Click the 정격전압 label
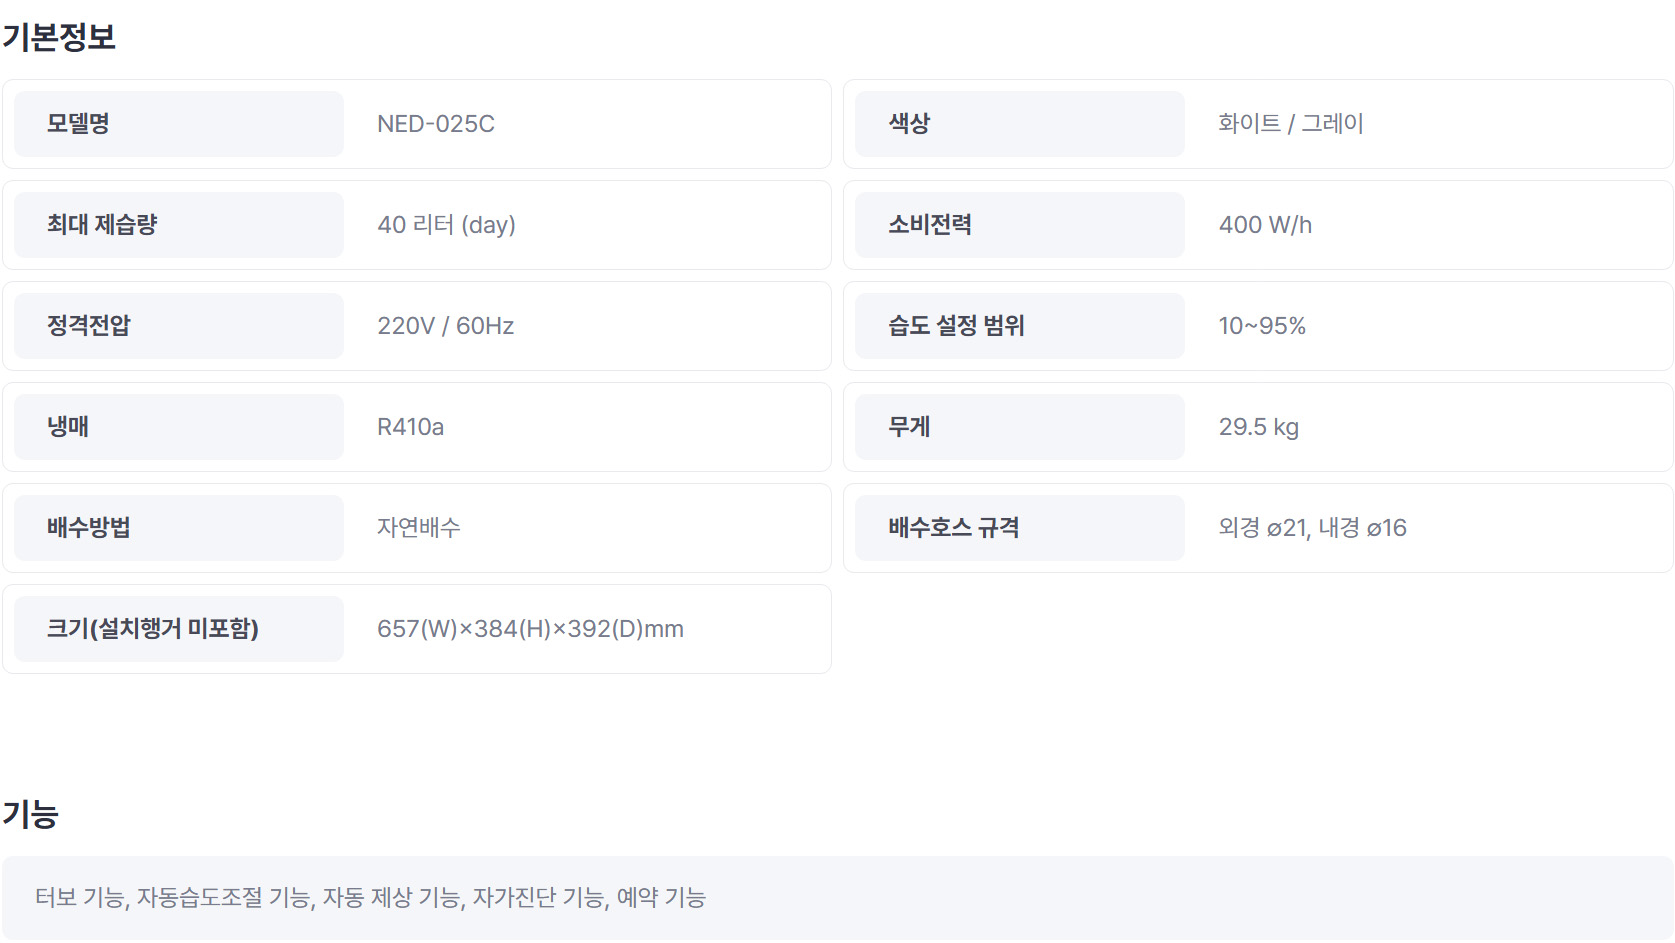Image resolution: width=1675 pixels, height=943 pixels. (x=89, y=326)
